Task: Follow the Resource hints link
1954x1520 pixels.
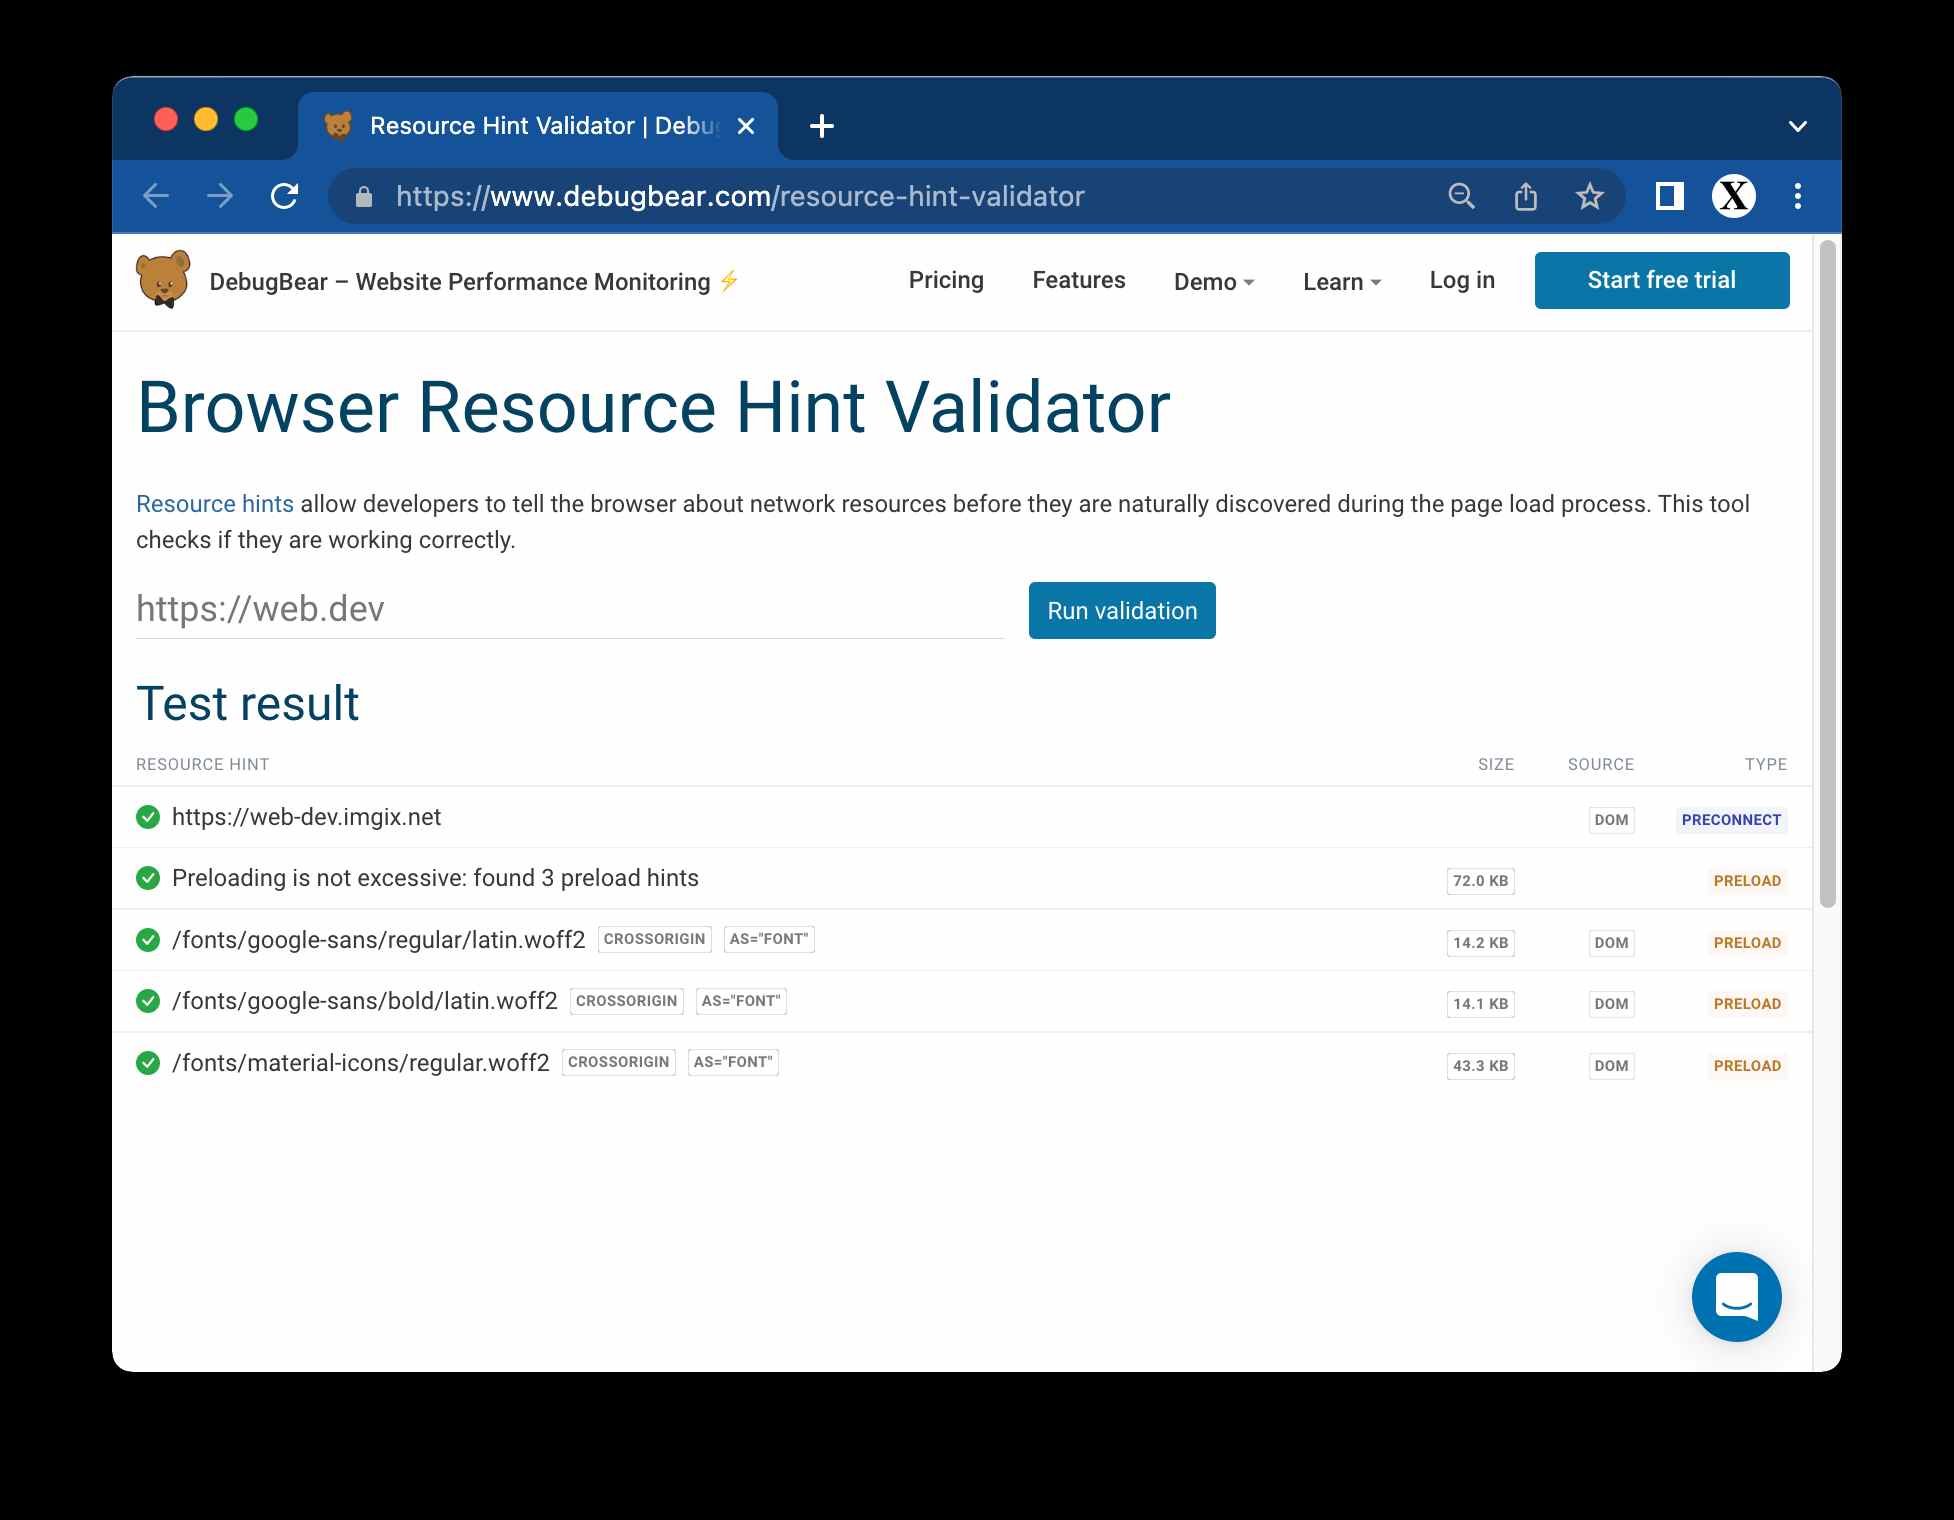Action: [x=215, y=504]
